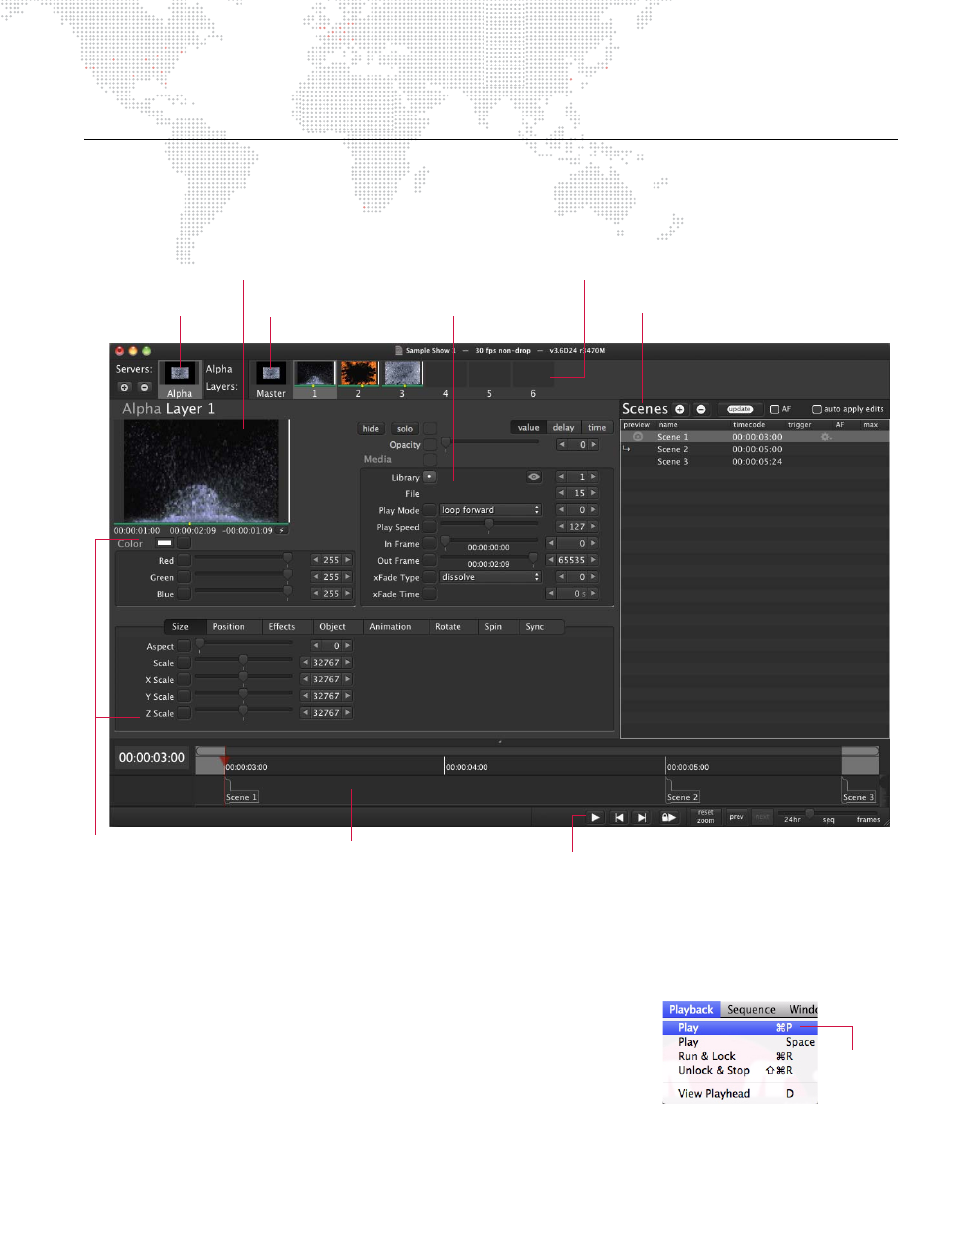Switch to the Effects tab
This screenshot has height=1235, width=954.
[283, 627]
